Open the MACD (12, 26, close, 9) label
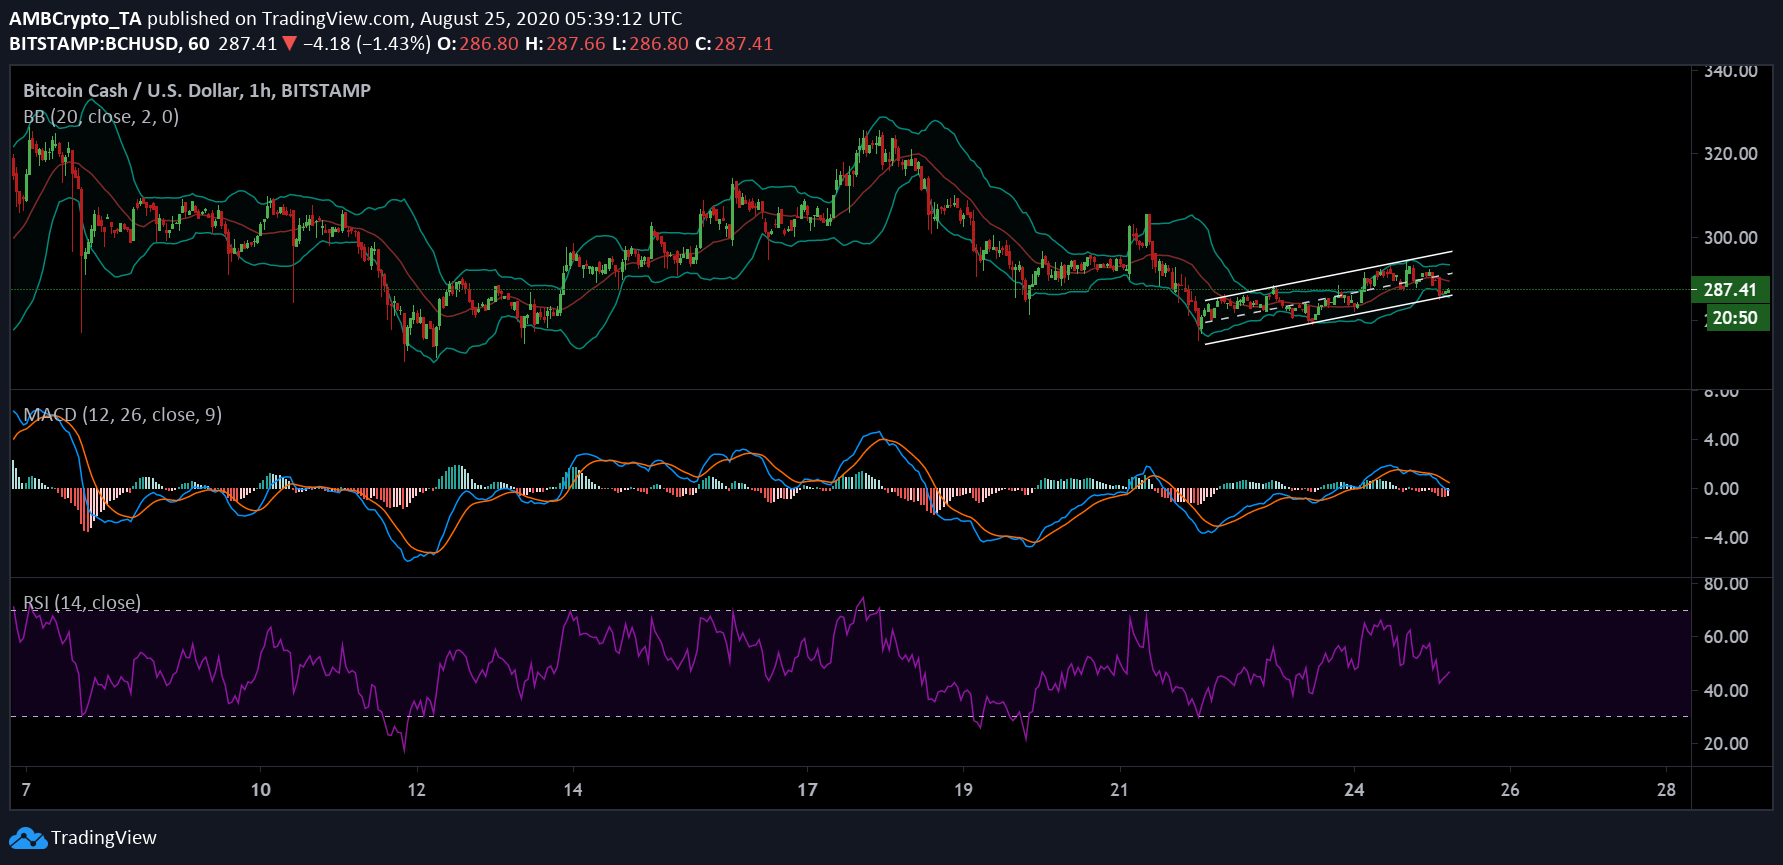Viewport: 1783px width, 865px height. tap(122, 415)
